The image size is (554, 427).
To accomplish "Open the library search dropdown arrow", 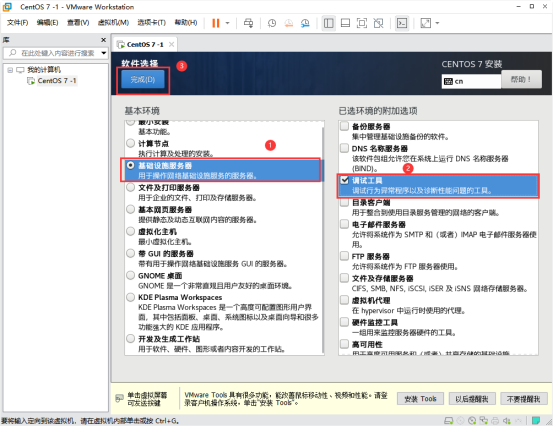I will tap(104, 53).
